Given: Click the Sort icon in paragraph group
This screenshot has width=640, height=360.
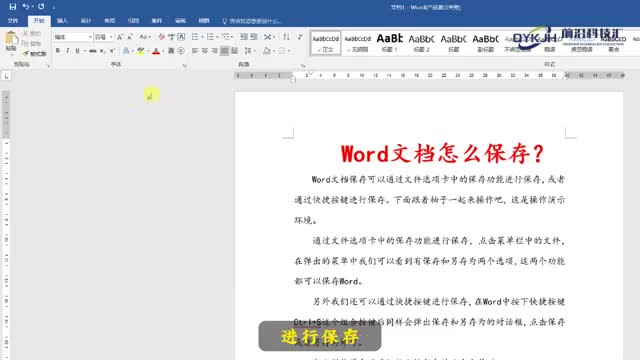Looking at the screenshot, I should (286, 37).
